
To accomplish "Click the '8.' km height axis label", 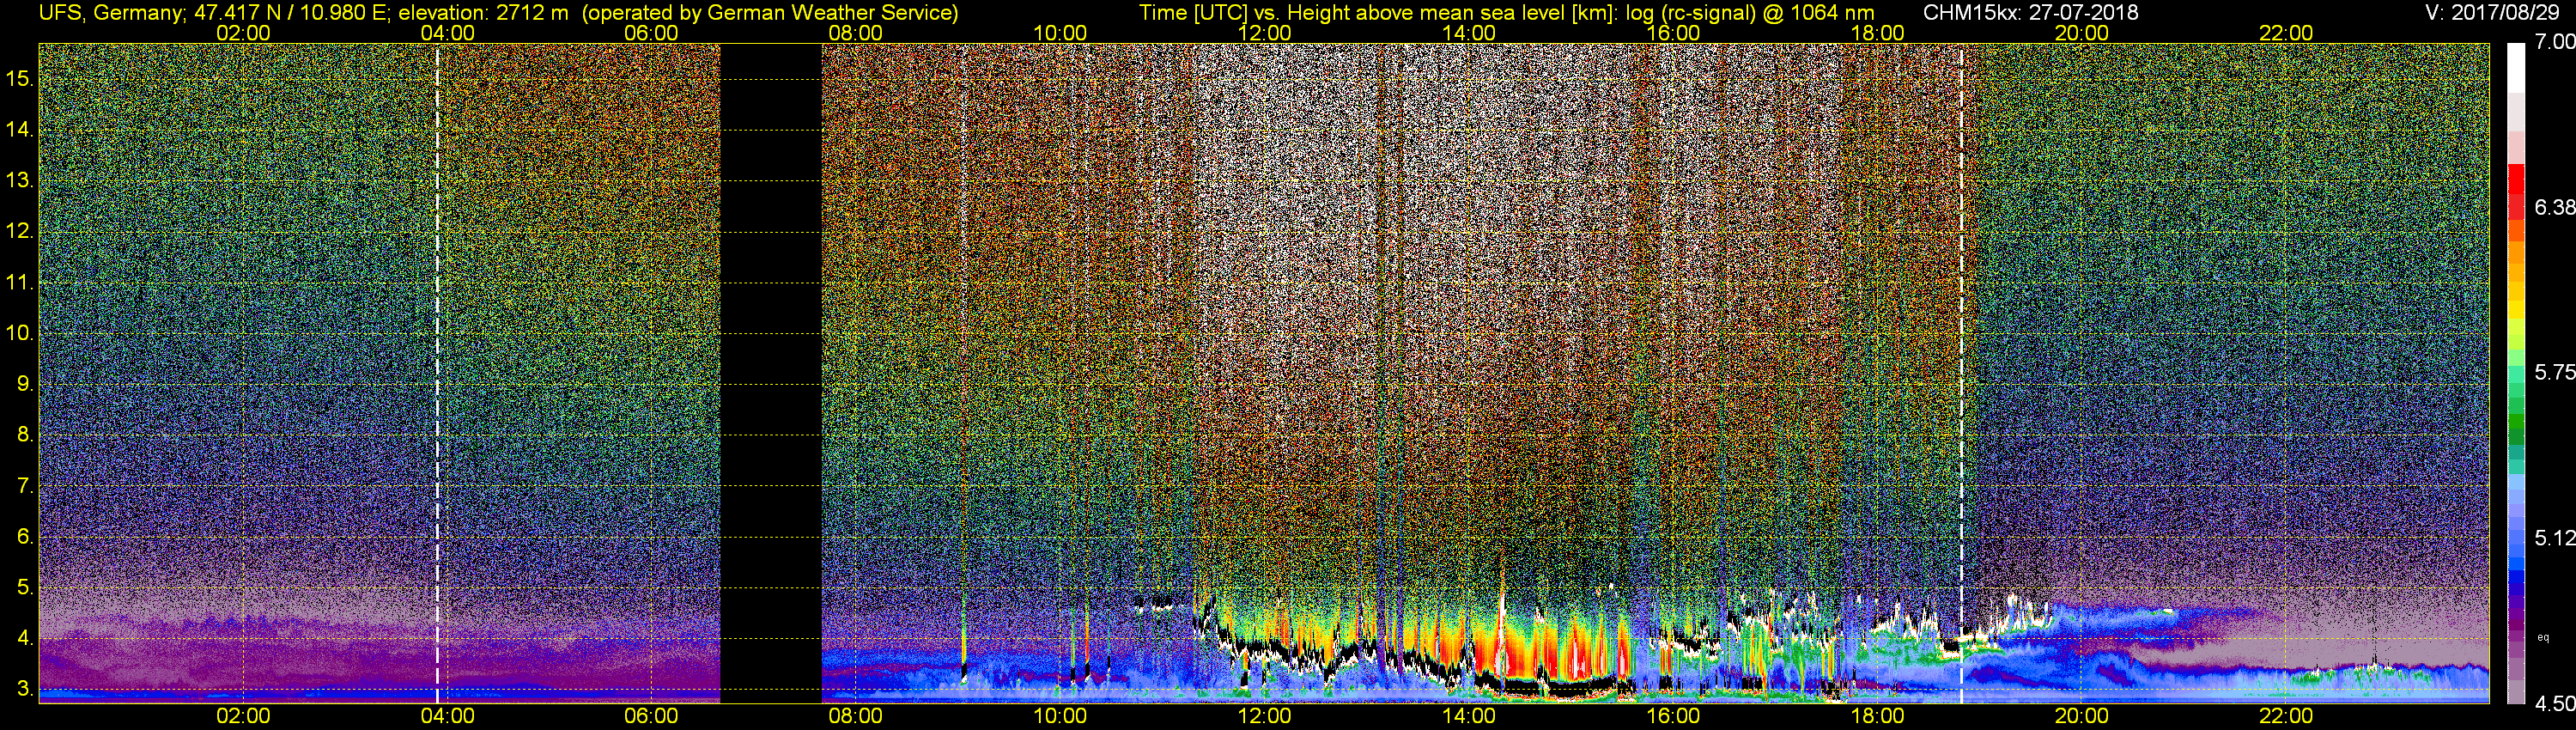I will 26,435.
